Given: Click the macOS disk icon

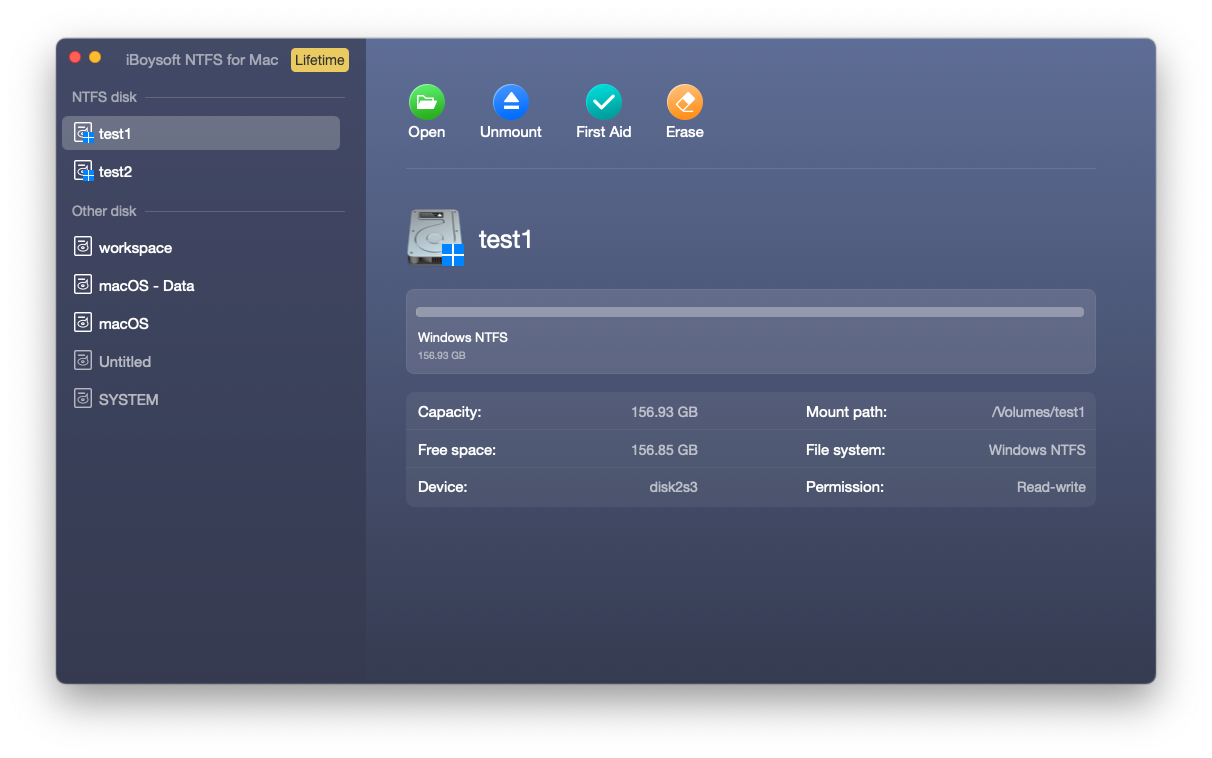Looking at the screenshot, I should coord(83,323).
